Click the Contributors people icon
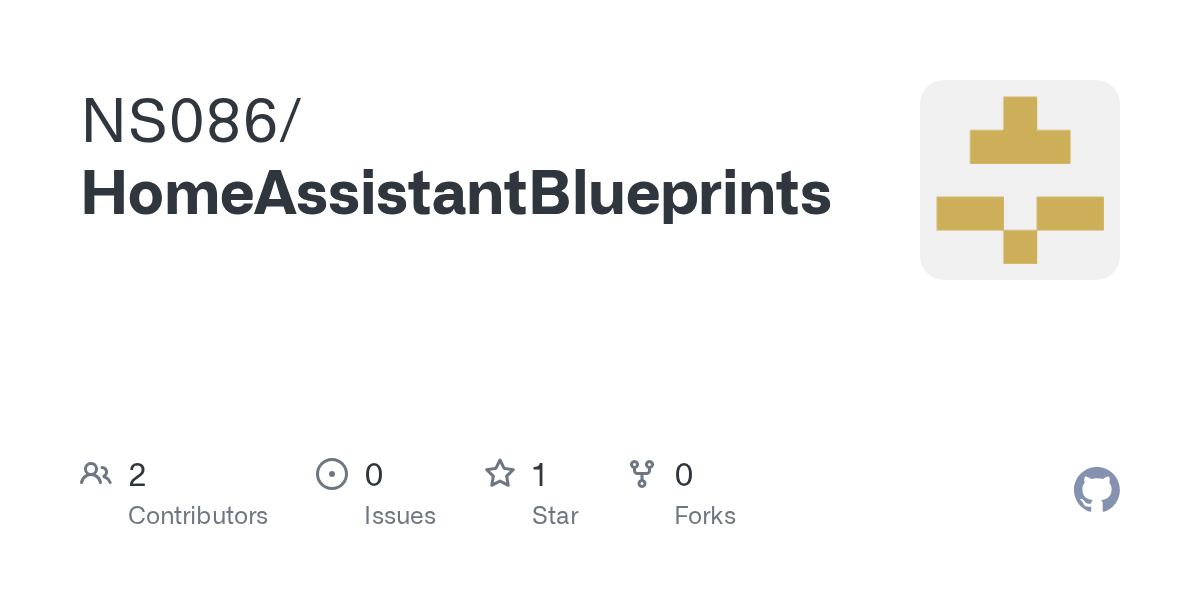This screenshot has height=600, width=1200. coord(96,474)
